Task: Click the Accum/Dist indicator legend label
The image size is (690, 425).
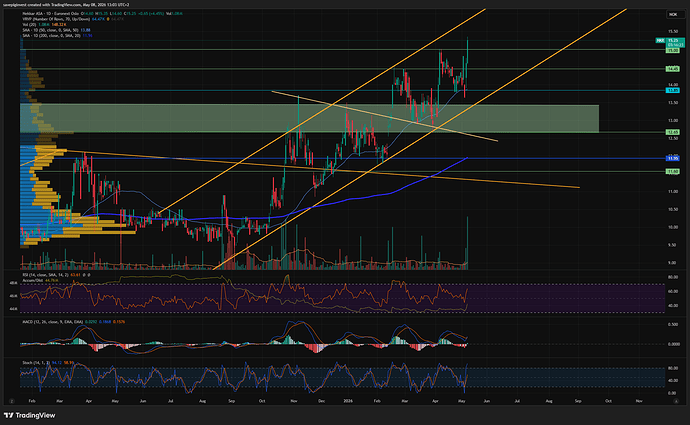Action: [x=33, y=280]
